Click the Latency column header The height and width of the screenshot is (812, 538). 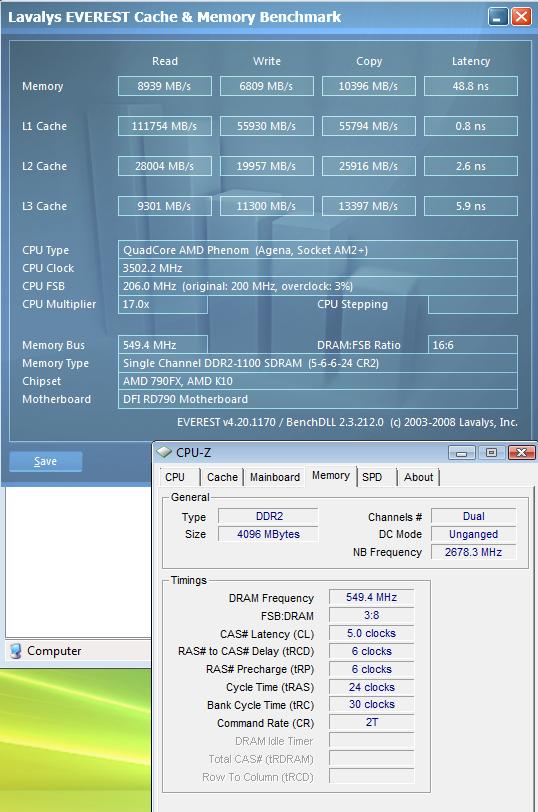[x=471, y=61]
